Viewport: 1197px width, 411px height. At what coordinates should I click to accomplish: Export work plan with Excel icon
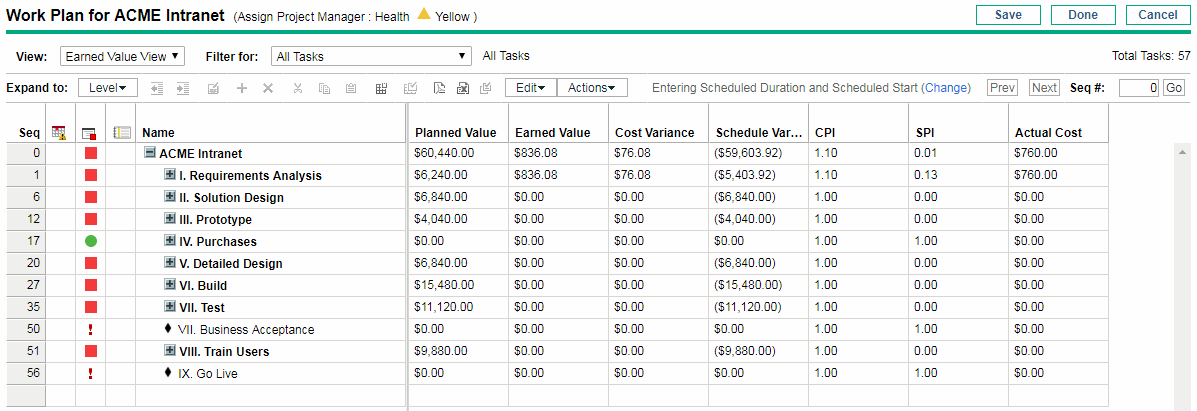tap(463, 88)
